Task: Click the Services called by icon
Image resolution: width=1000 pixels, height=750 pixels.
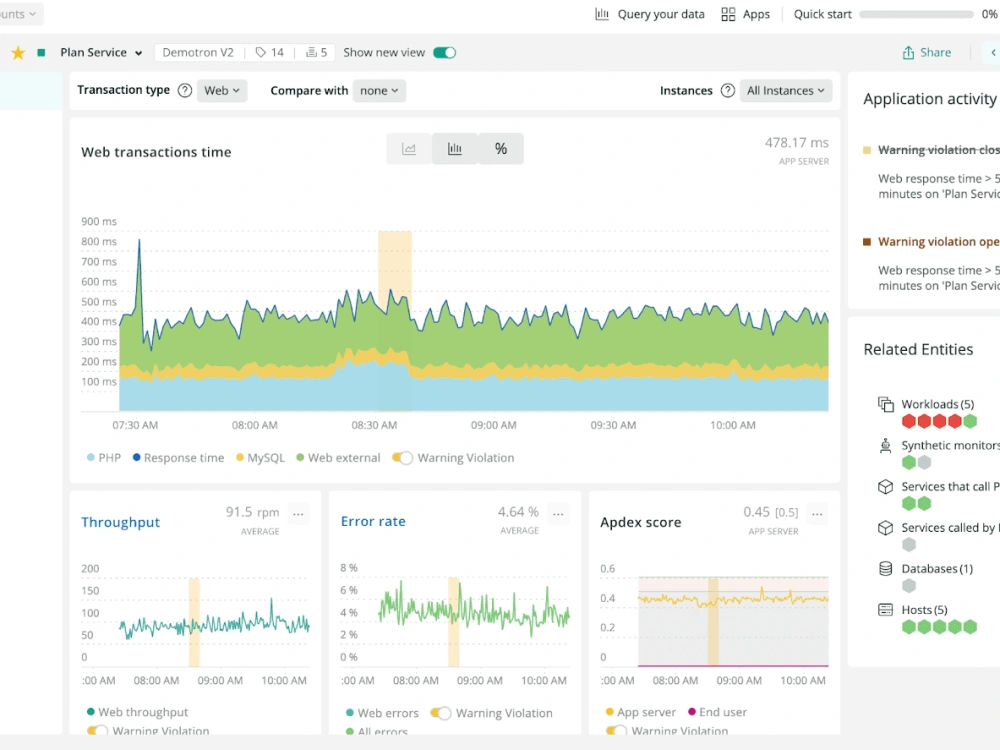Action: pos(885,528)
